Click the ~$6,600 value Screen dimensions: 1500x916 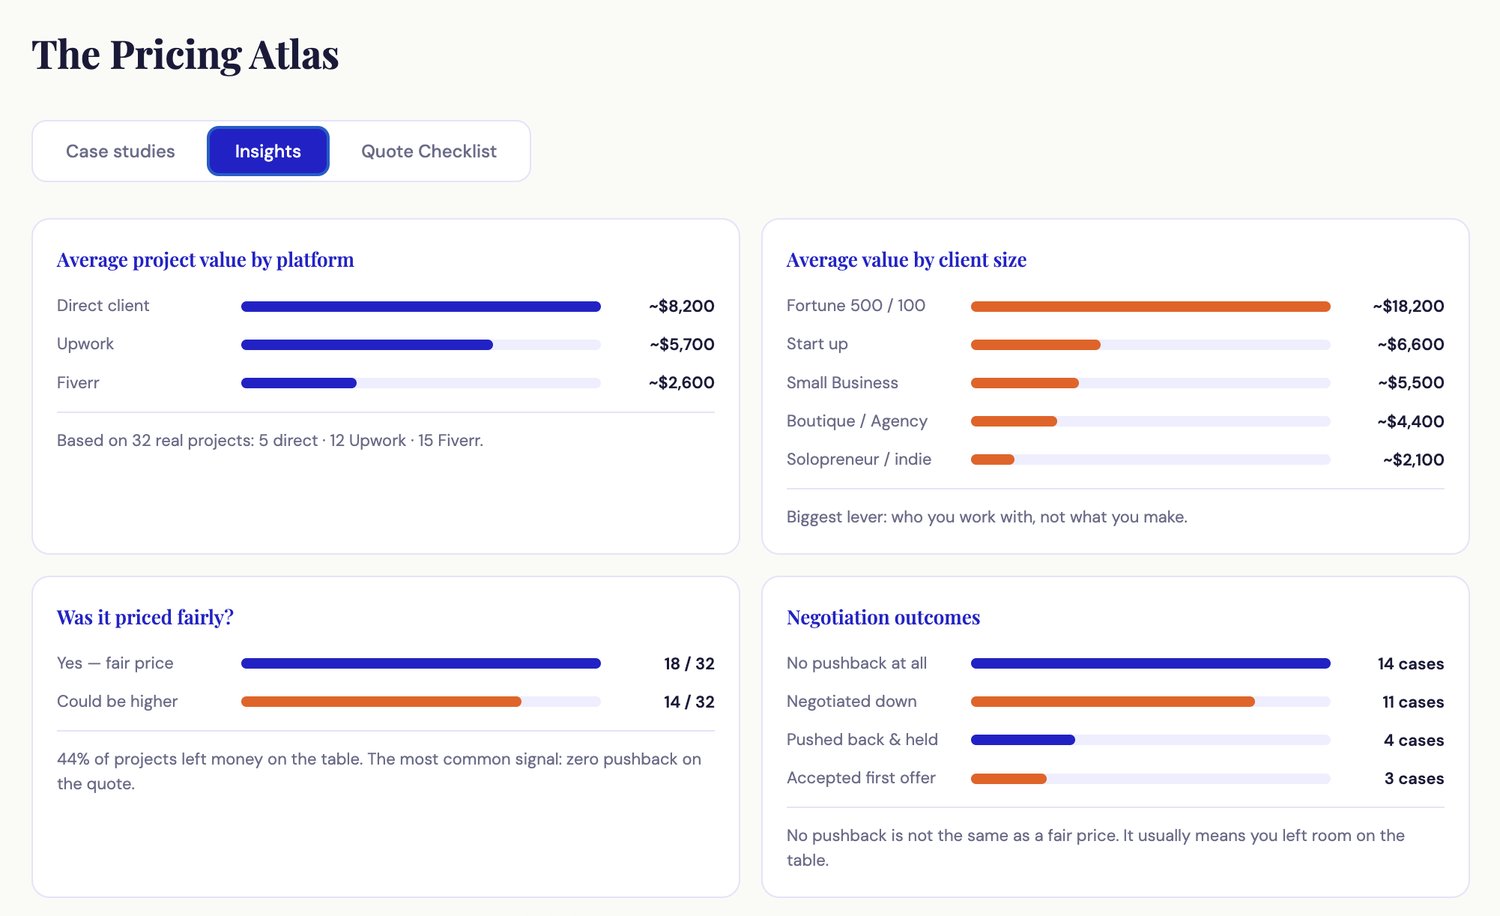(x=1411, y=344)
